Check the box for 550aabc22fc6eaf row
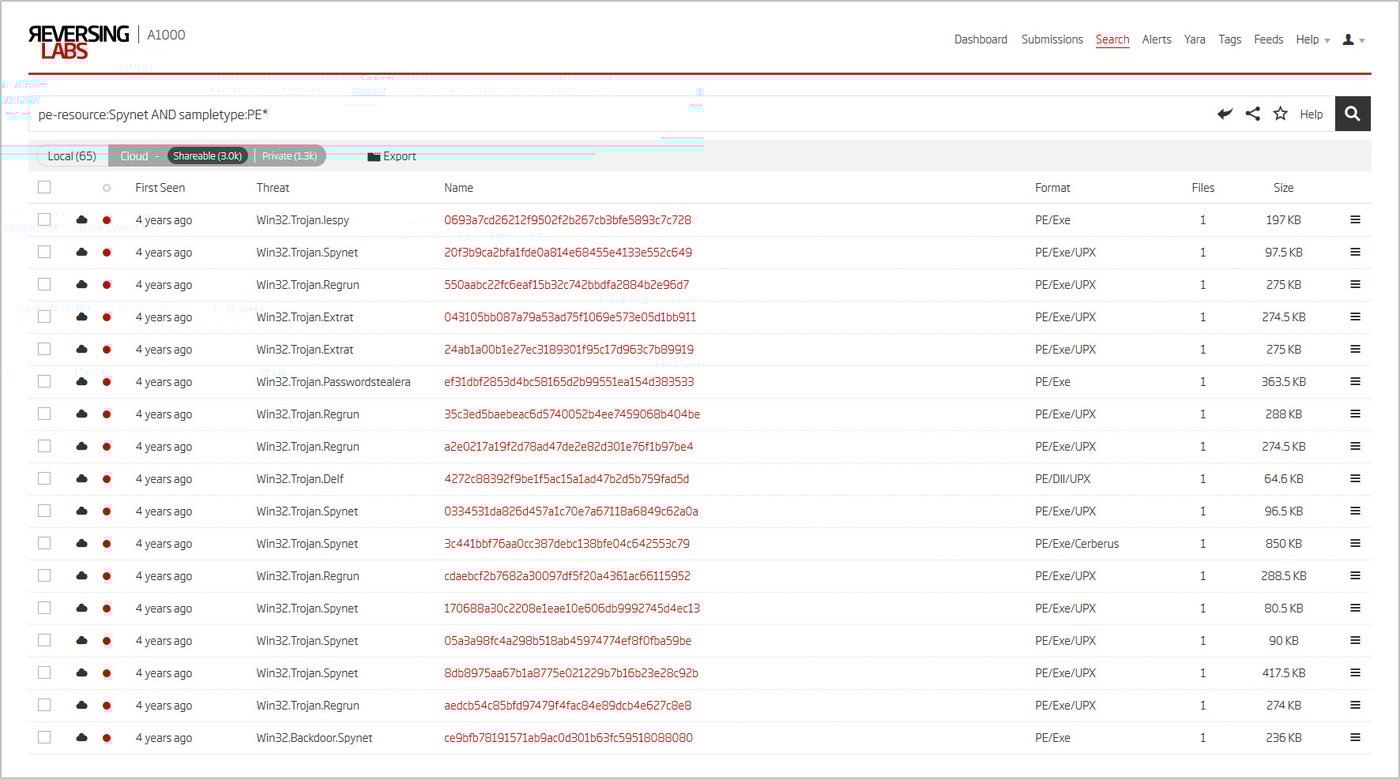 (44, 284)
